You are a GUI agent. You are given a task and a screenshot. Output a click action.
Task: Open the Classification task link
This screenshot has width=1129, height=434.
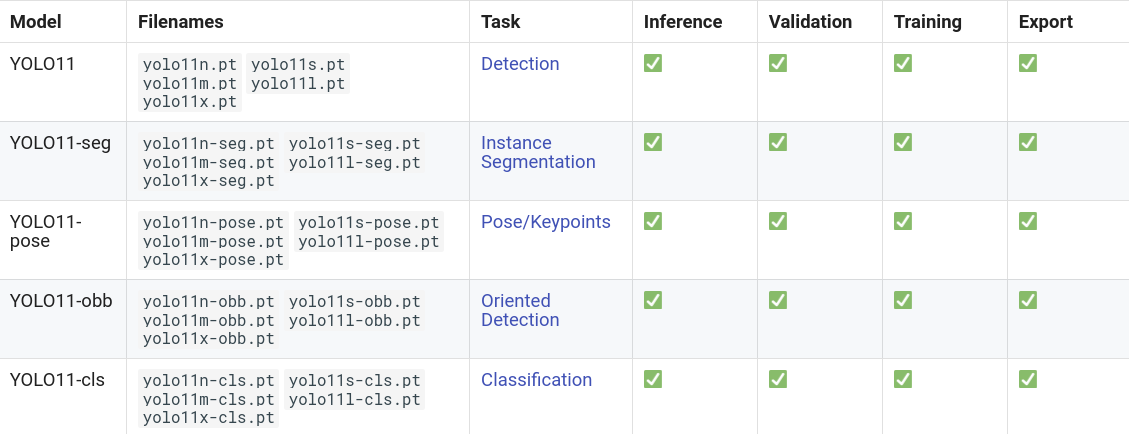[536, 380]
